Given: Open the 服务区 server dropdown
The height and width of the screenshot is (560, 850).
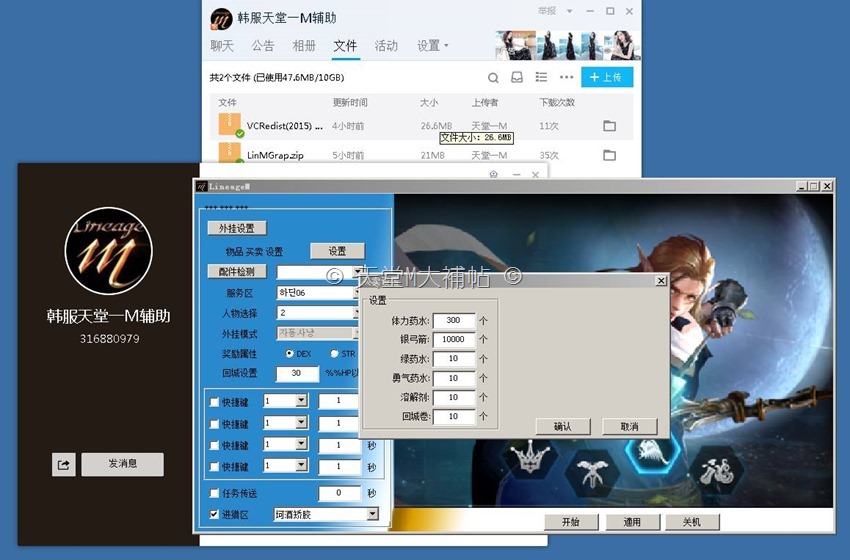Looking at the screenshot, I should [x=318, y=293].
